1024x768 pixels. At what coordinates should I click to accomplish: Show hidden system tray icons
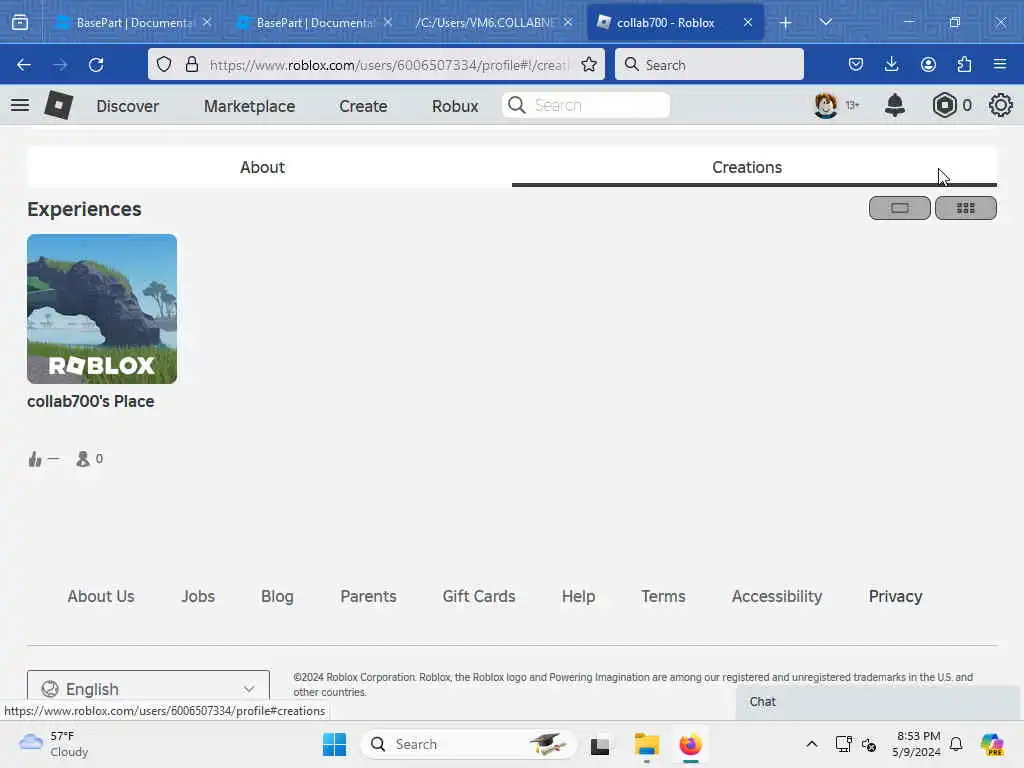[x=811, y=744]
